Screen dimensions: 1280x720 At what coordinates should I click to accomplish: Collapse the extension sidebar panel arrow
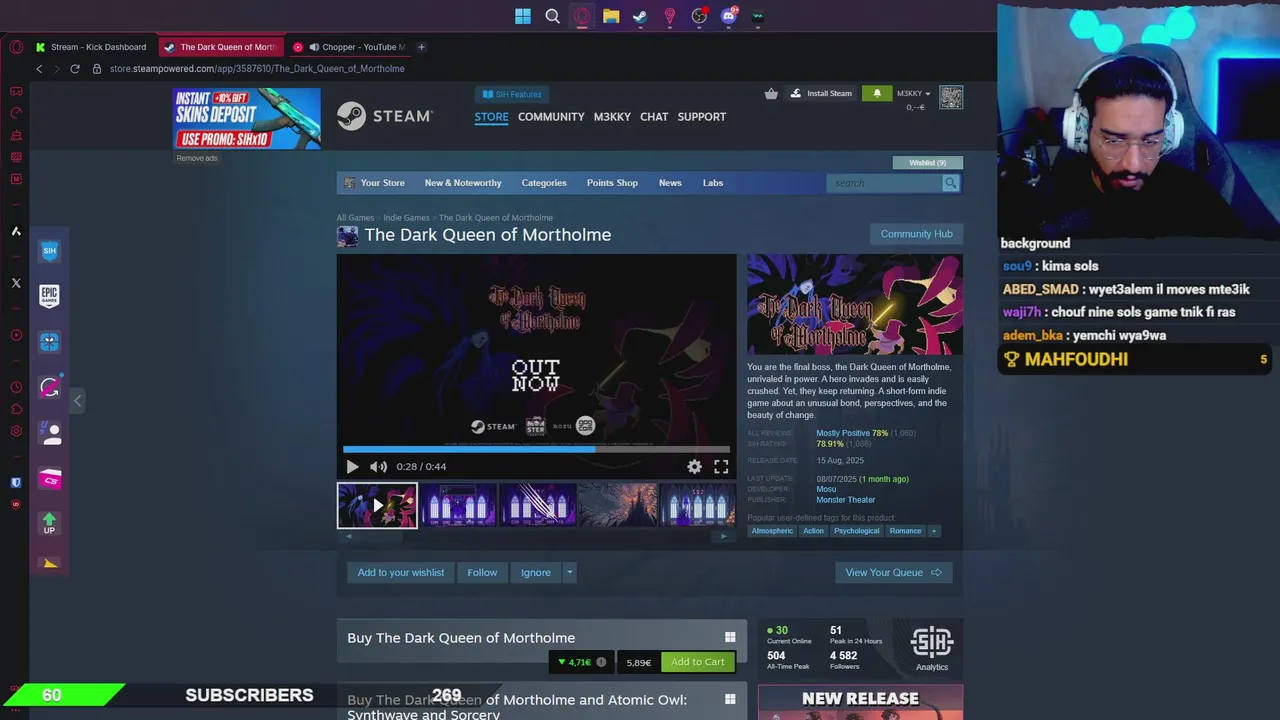[77, 401]
